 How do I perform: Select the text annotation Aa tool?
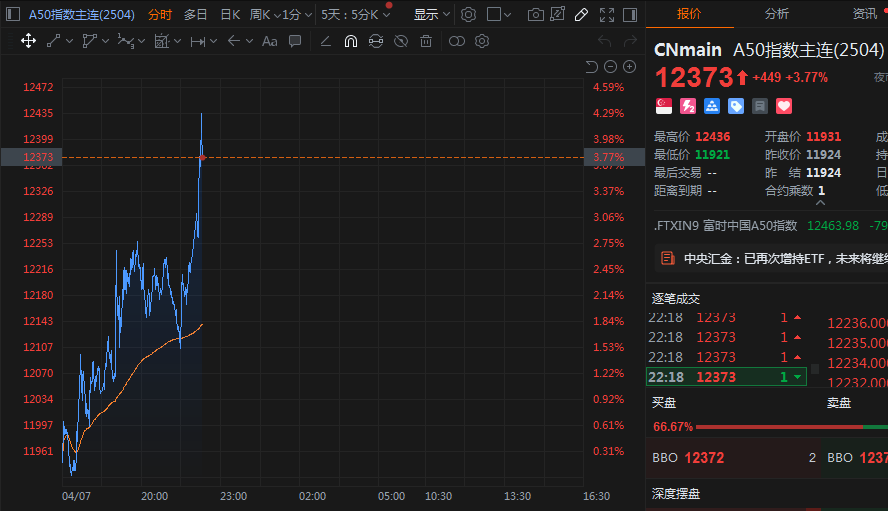click(269, 41)
